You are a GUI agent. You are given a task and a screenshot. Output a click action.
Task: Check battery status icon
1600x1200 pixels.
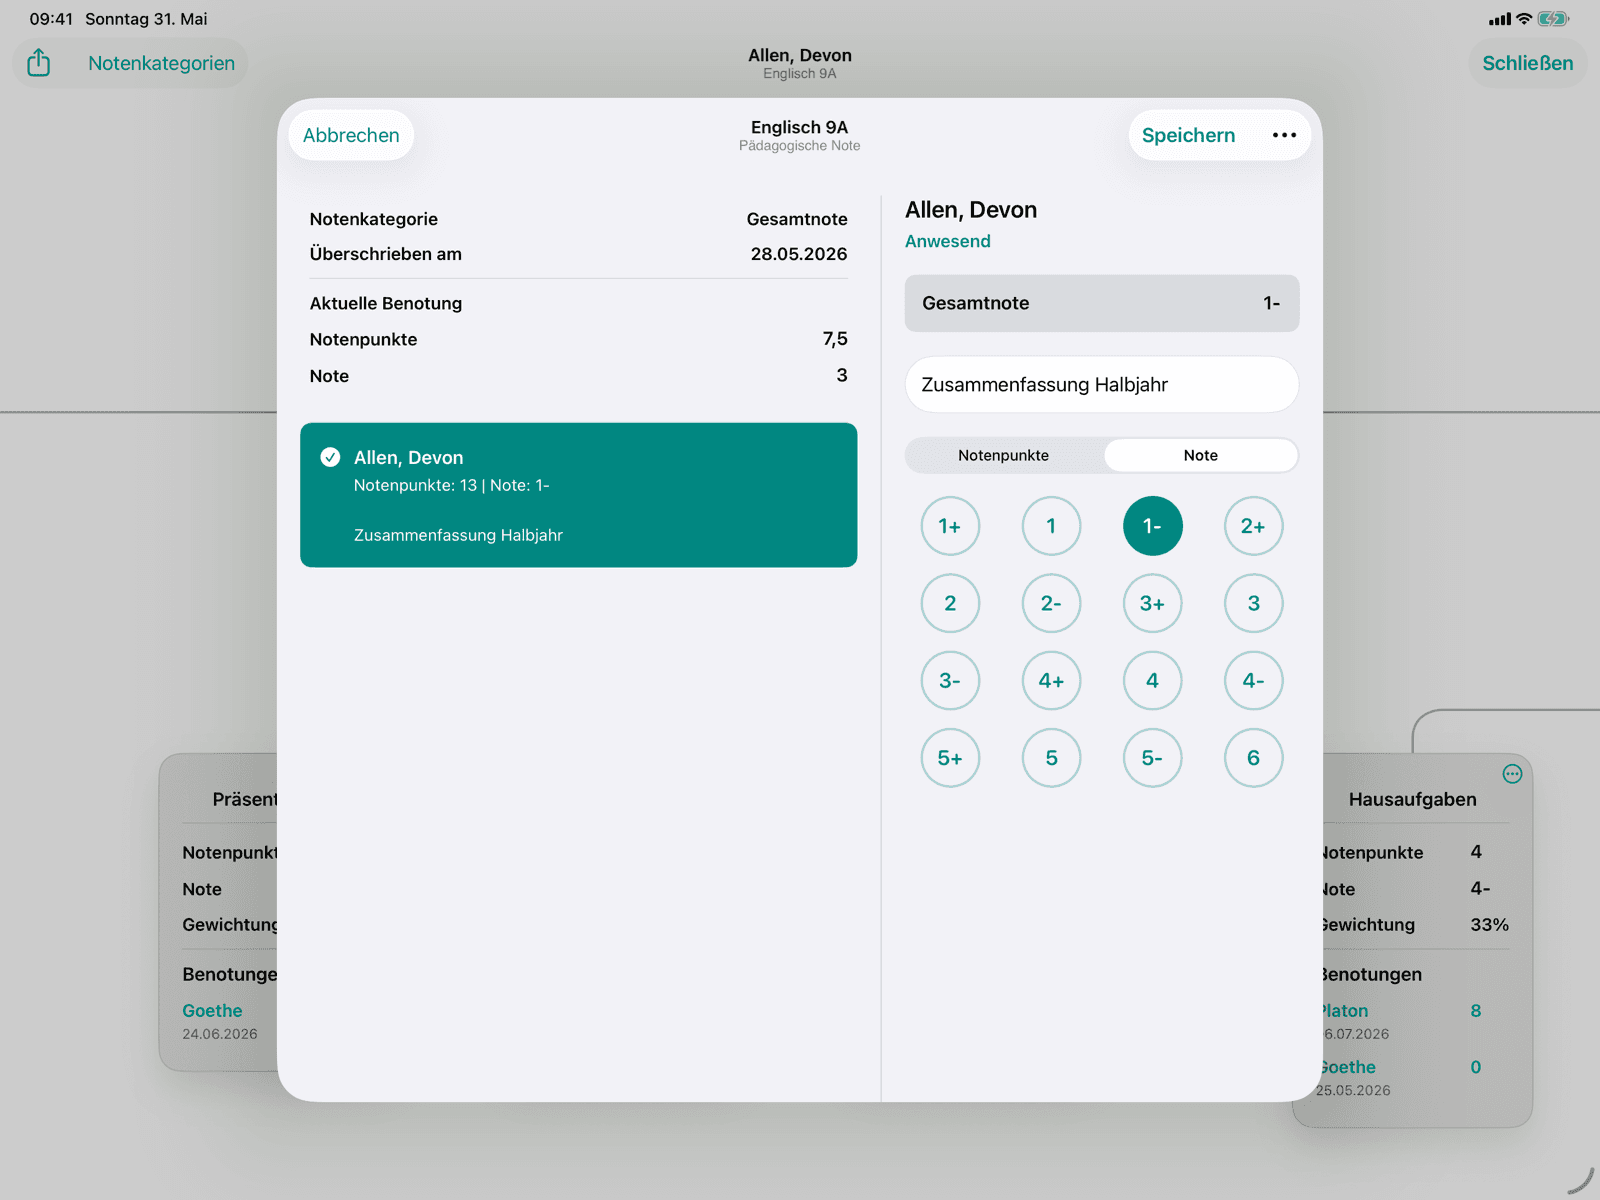[1553, 19]
